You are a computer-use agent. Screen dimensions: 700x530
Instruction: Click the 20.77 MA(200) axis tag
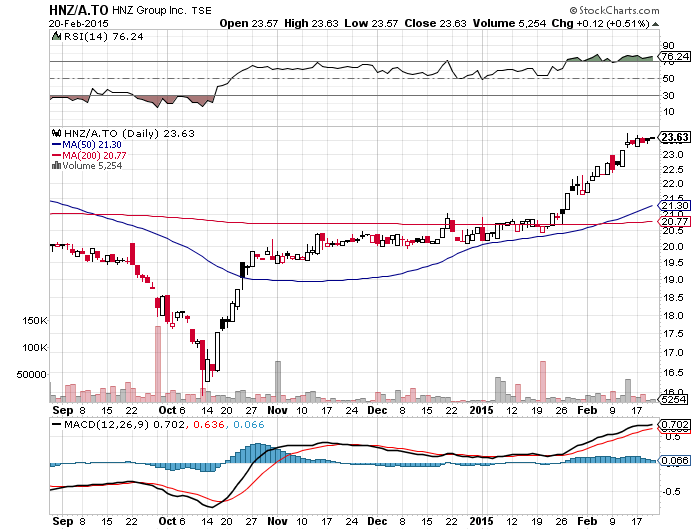675,221
